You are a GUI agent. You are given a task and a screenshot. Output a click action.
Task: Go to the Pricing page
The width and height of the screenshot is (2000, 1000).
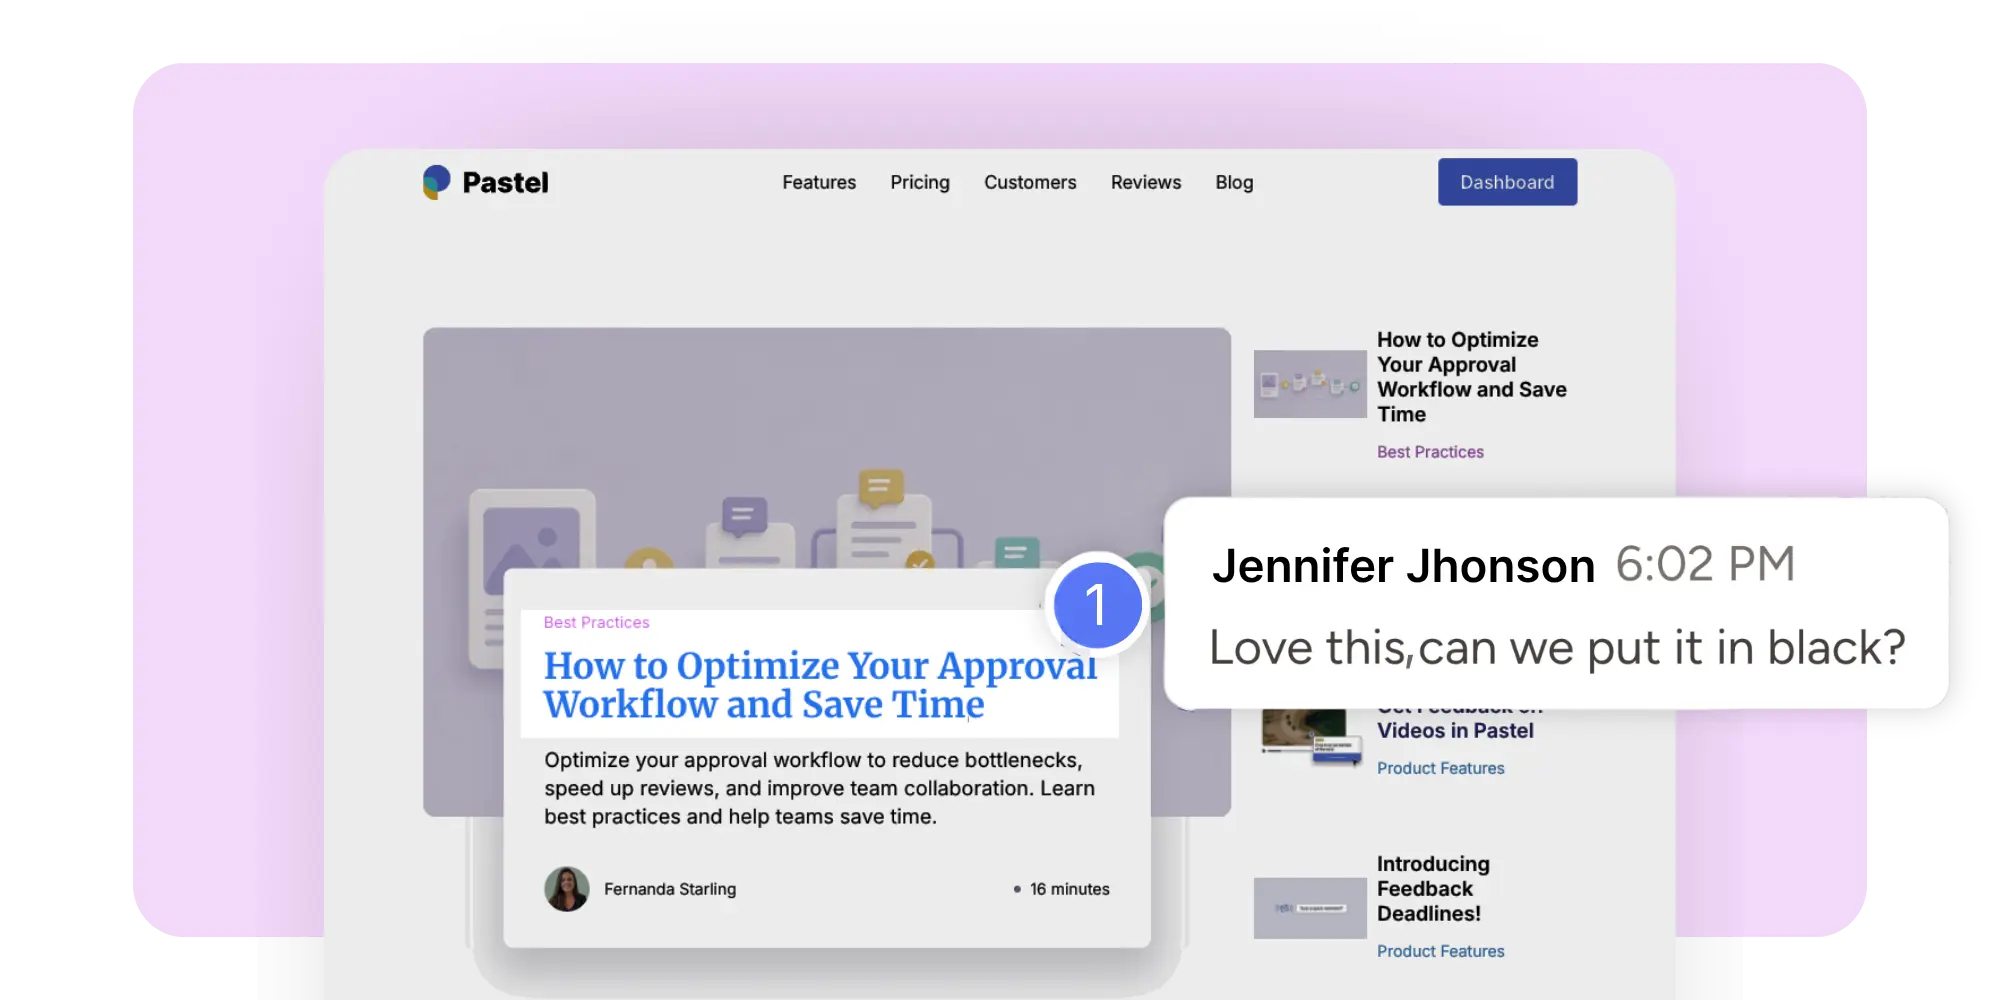pyautogui.click(x=920, y=182)
